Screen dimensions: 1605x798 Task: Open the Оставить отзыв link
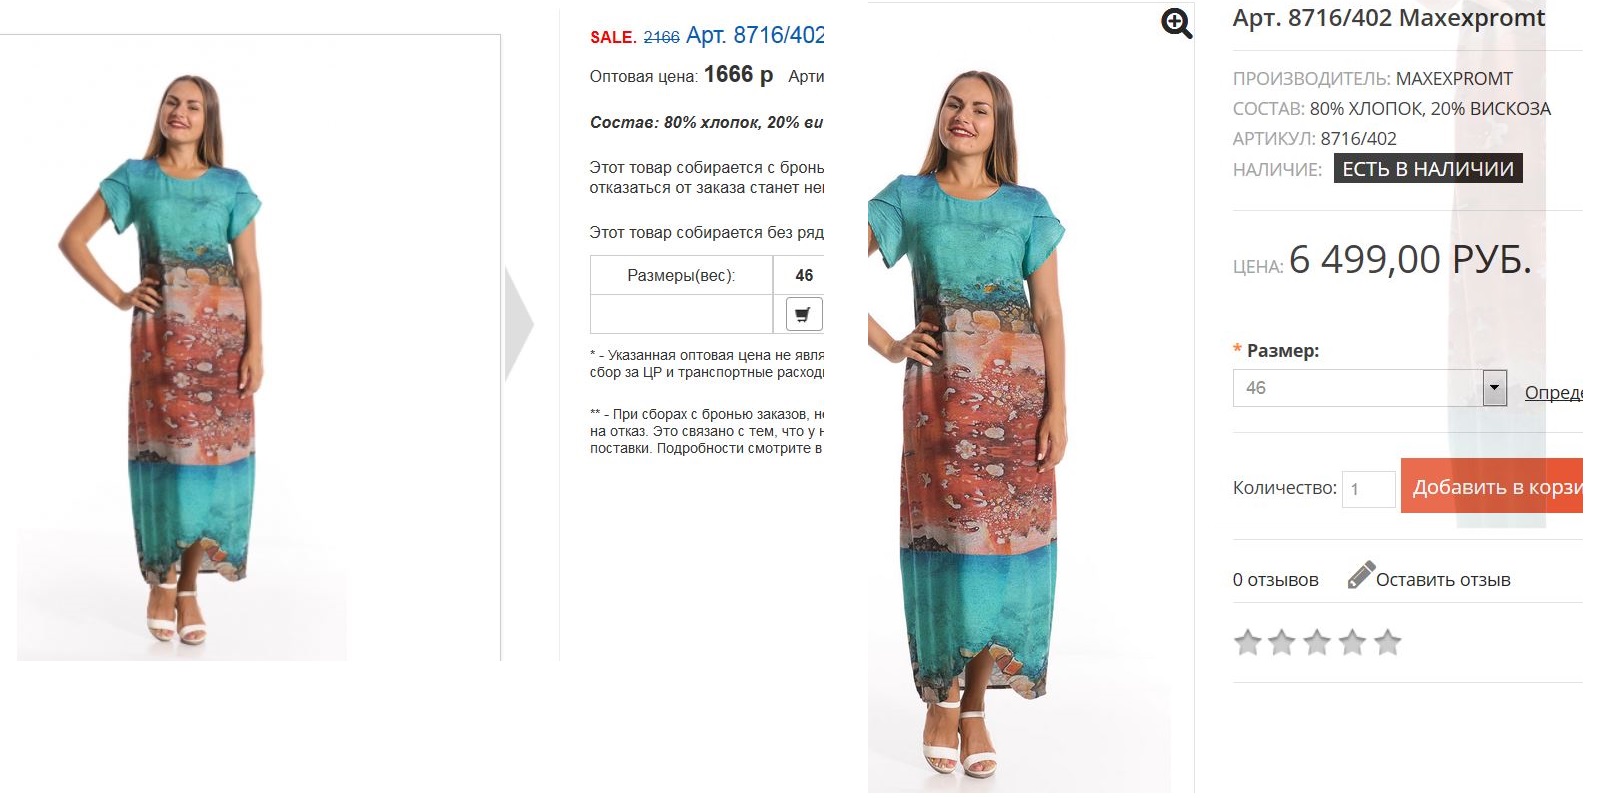click(1443, 580)
